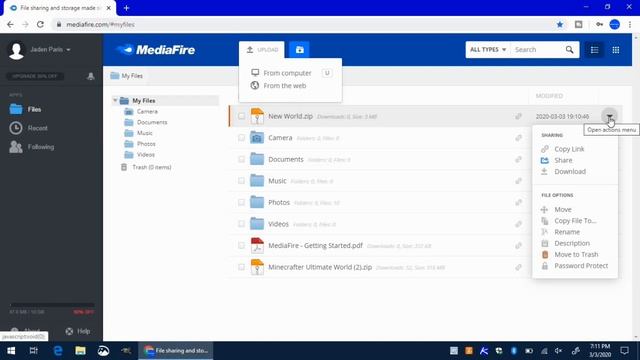Click Upgrade 50% OFF button
This screenshot has width=640, height=360.
[35, 76]
